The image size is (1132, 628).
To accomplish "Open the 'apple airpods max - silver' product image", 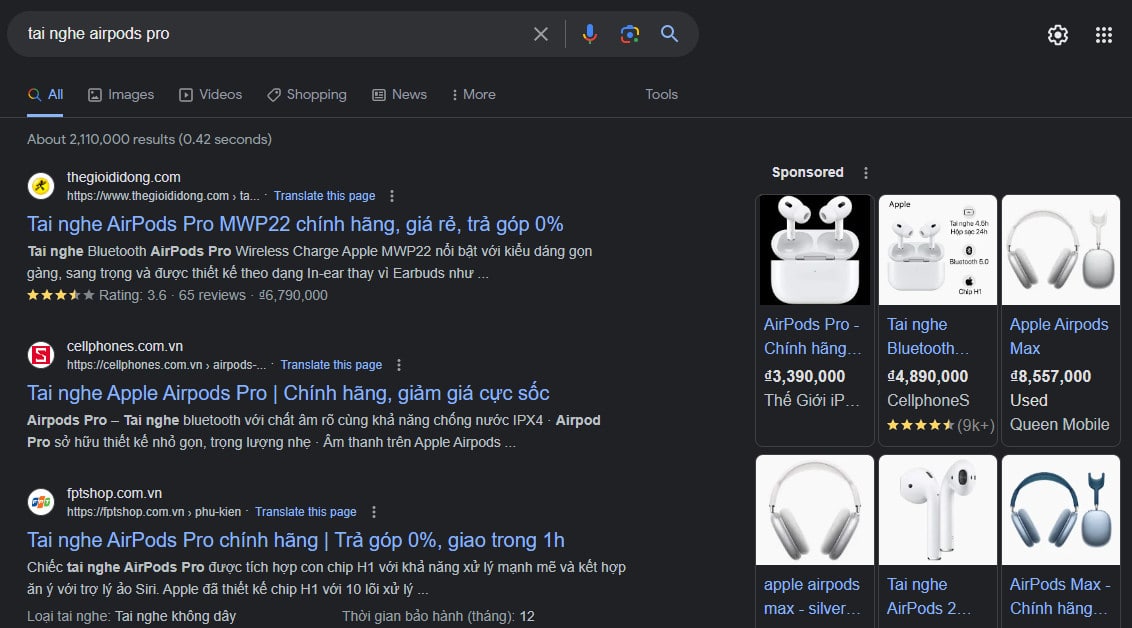I will click(x=815, y=510).
